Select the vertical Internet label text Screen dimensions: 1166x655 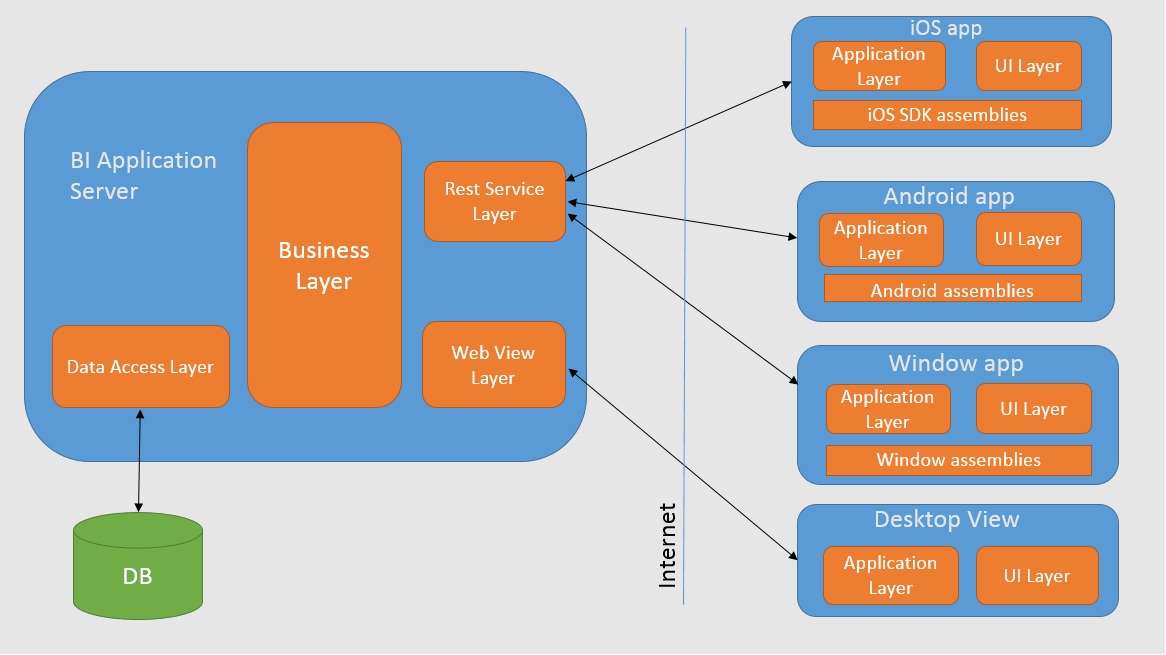[667, 545]
